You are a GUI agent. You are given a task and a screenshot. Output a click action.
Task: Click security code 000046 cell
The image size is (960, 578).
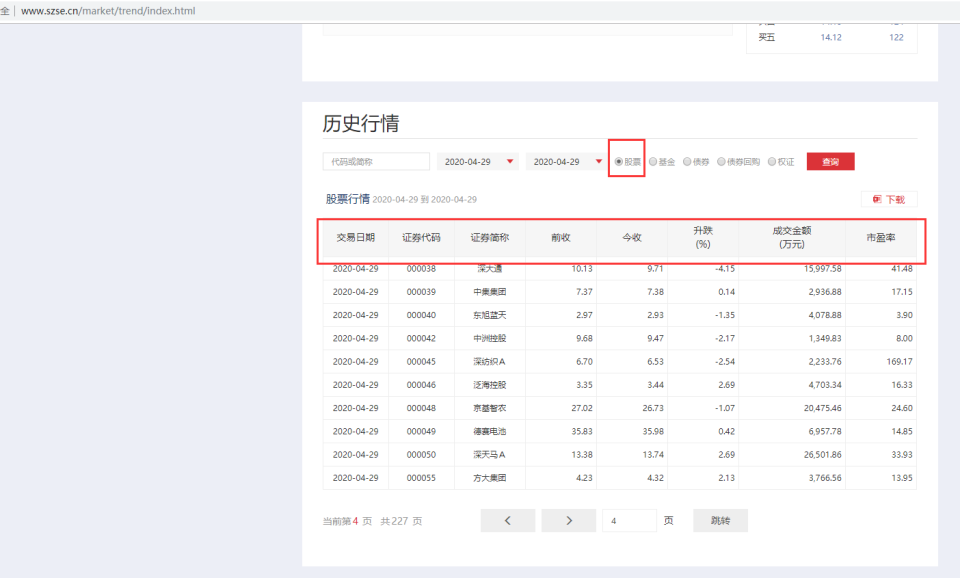point(421,385)
